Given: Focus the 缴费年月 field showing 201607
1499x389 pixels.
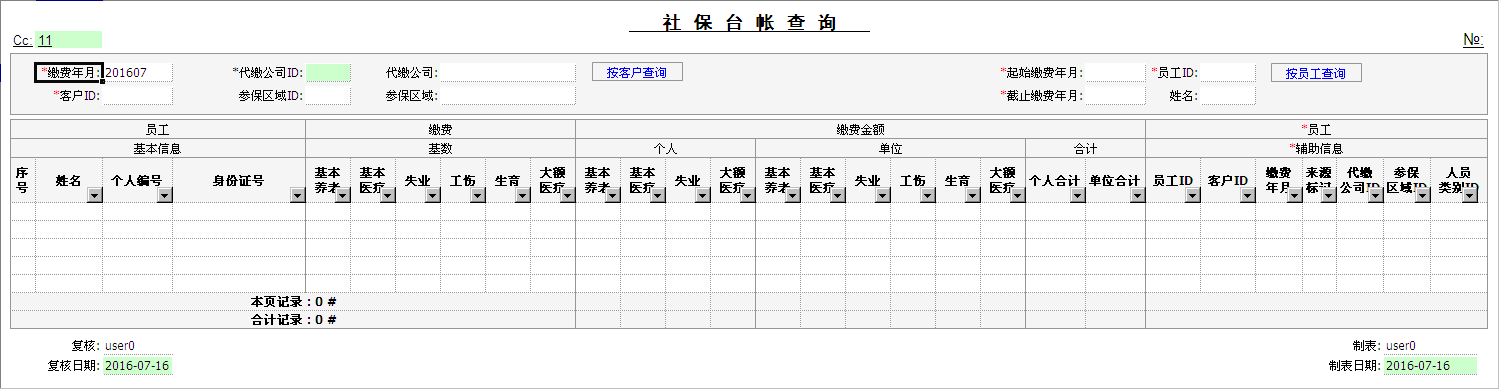Looking at the screenshot, I should (138, 72).
